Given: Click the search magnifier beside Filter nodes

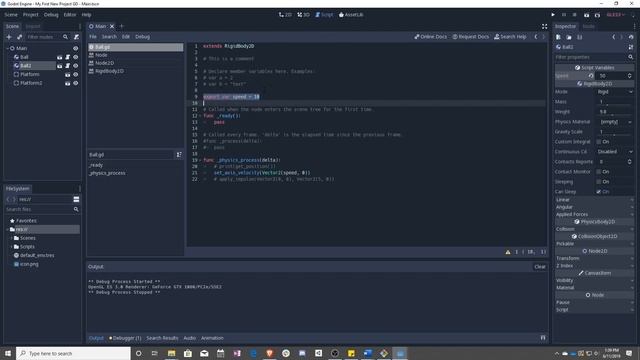Looking at the screenshot, I should point(65,37).
